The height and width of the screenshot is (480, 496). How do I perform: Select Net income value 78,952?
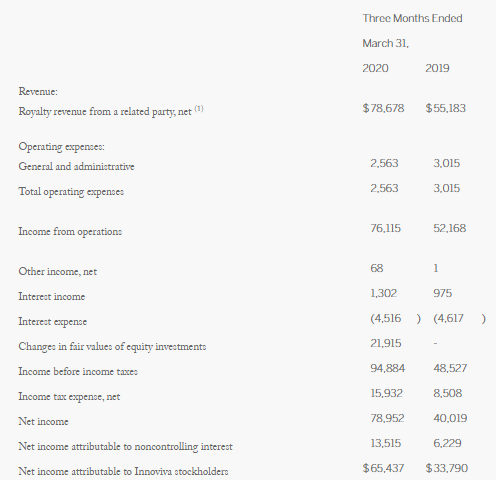(387, 418)
